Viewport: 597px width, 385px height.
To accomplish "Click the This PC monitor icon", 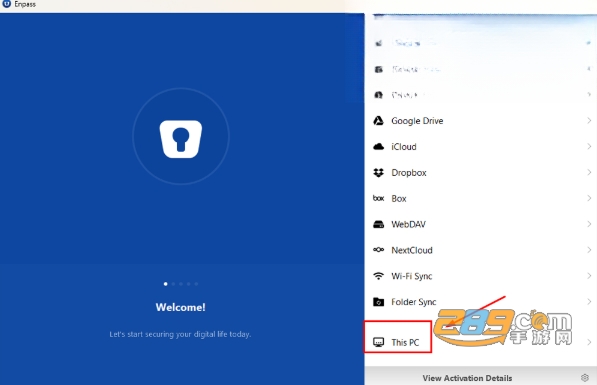I will [x=378, y=342].
